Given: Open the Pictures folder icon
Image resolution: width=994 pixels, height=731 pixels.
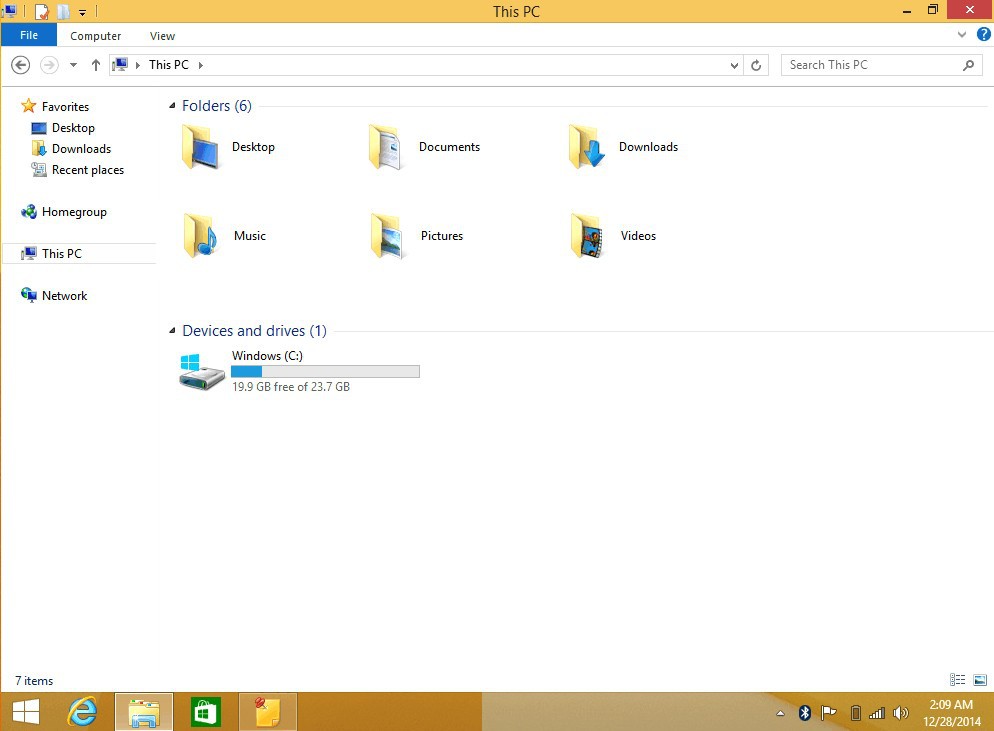Looking at the screenshot, I should [388, 236].
